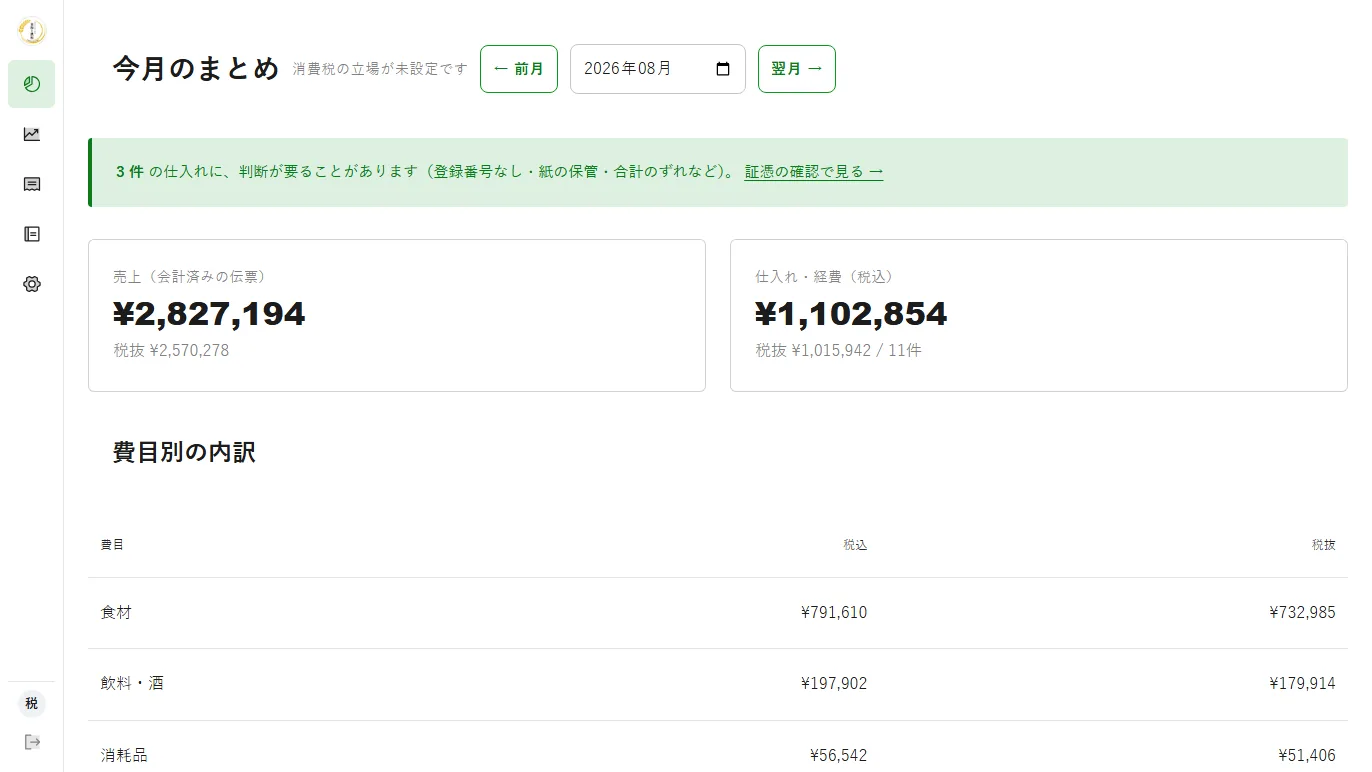Click the 税込 column header
Image resolution: width=1372 pixels, height=772 pixels.
point(855,545)
